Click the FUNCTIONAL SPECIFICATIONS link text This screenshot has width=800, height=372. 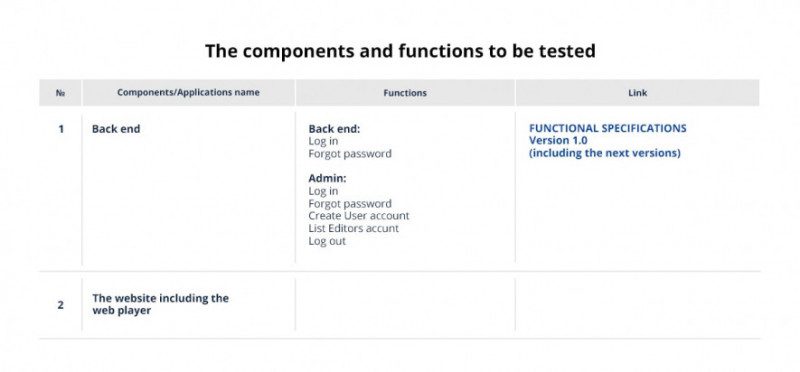(607, 128)
